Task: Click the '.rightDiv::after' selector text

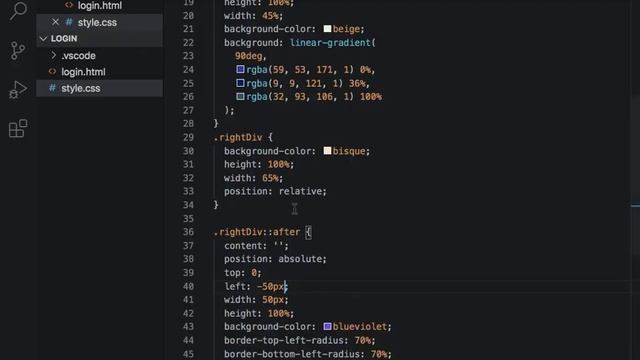Action: (x=257, y=232)
